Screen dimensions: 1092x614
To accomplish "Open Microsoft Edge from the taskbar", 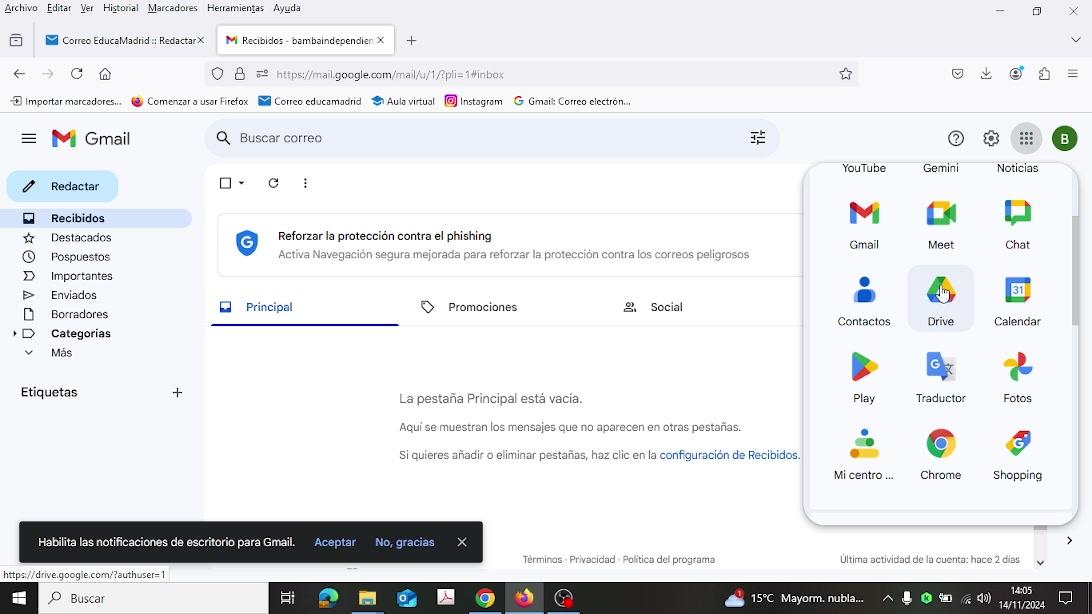I will click(328, 598).
